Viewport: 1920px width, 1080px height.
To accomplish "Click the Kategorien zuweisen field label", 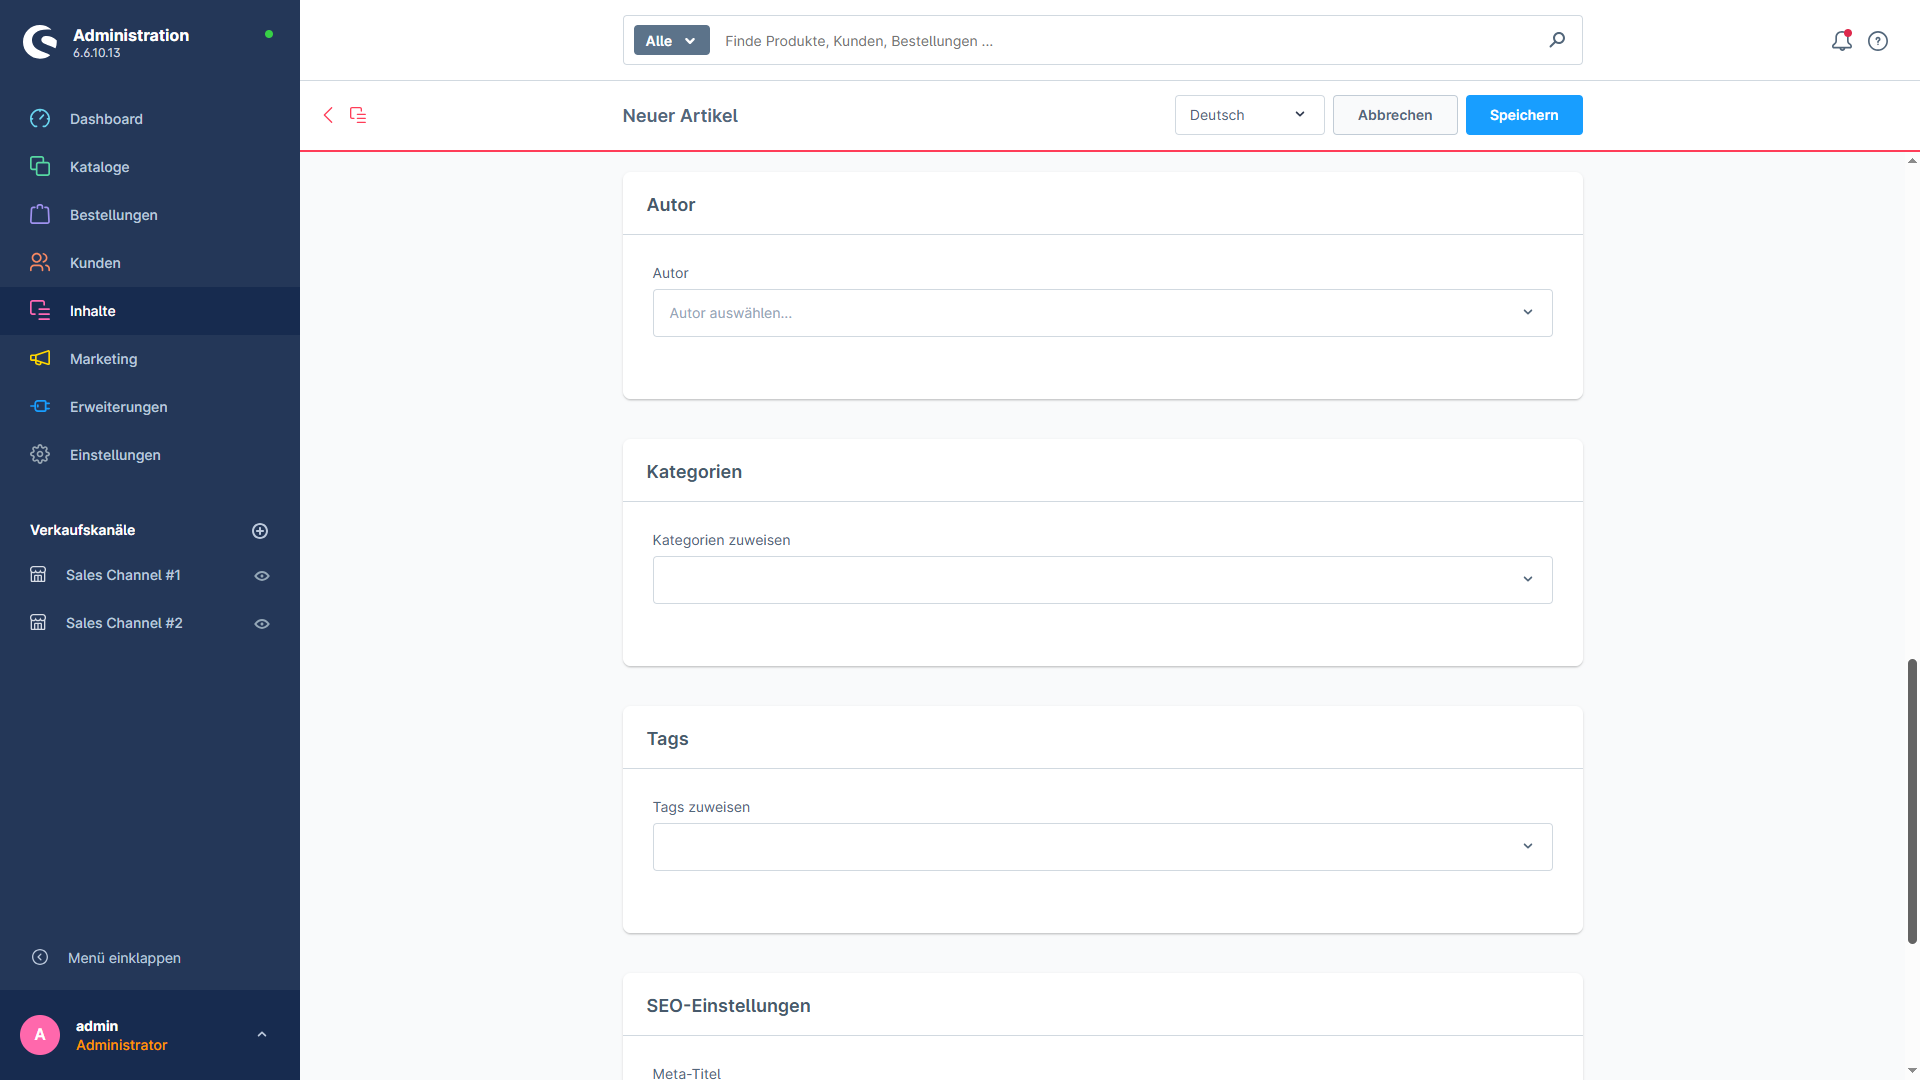I will 721,540.
